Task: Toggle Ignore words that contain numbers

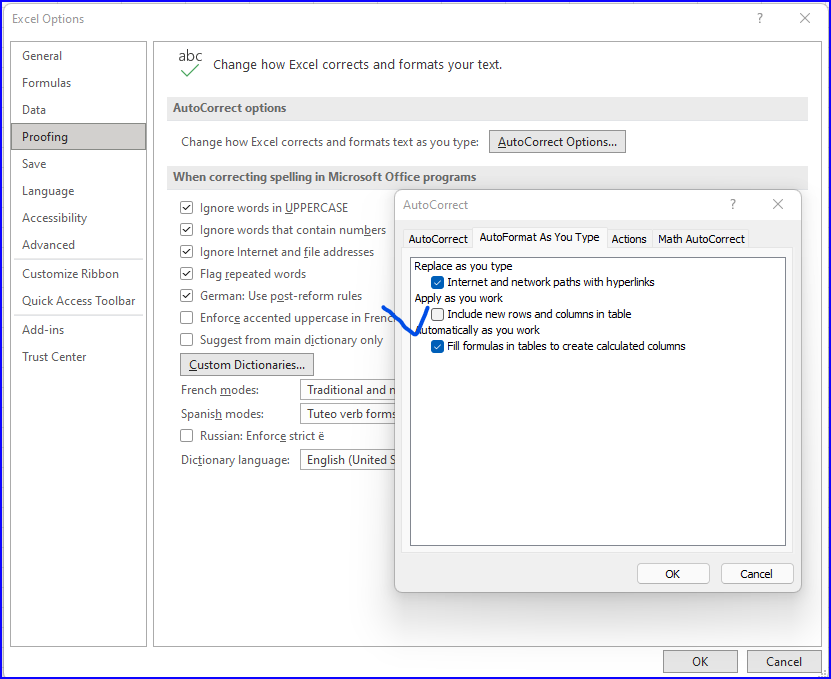Action: tap(187, 230)
